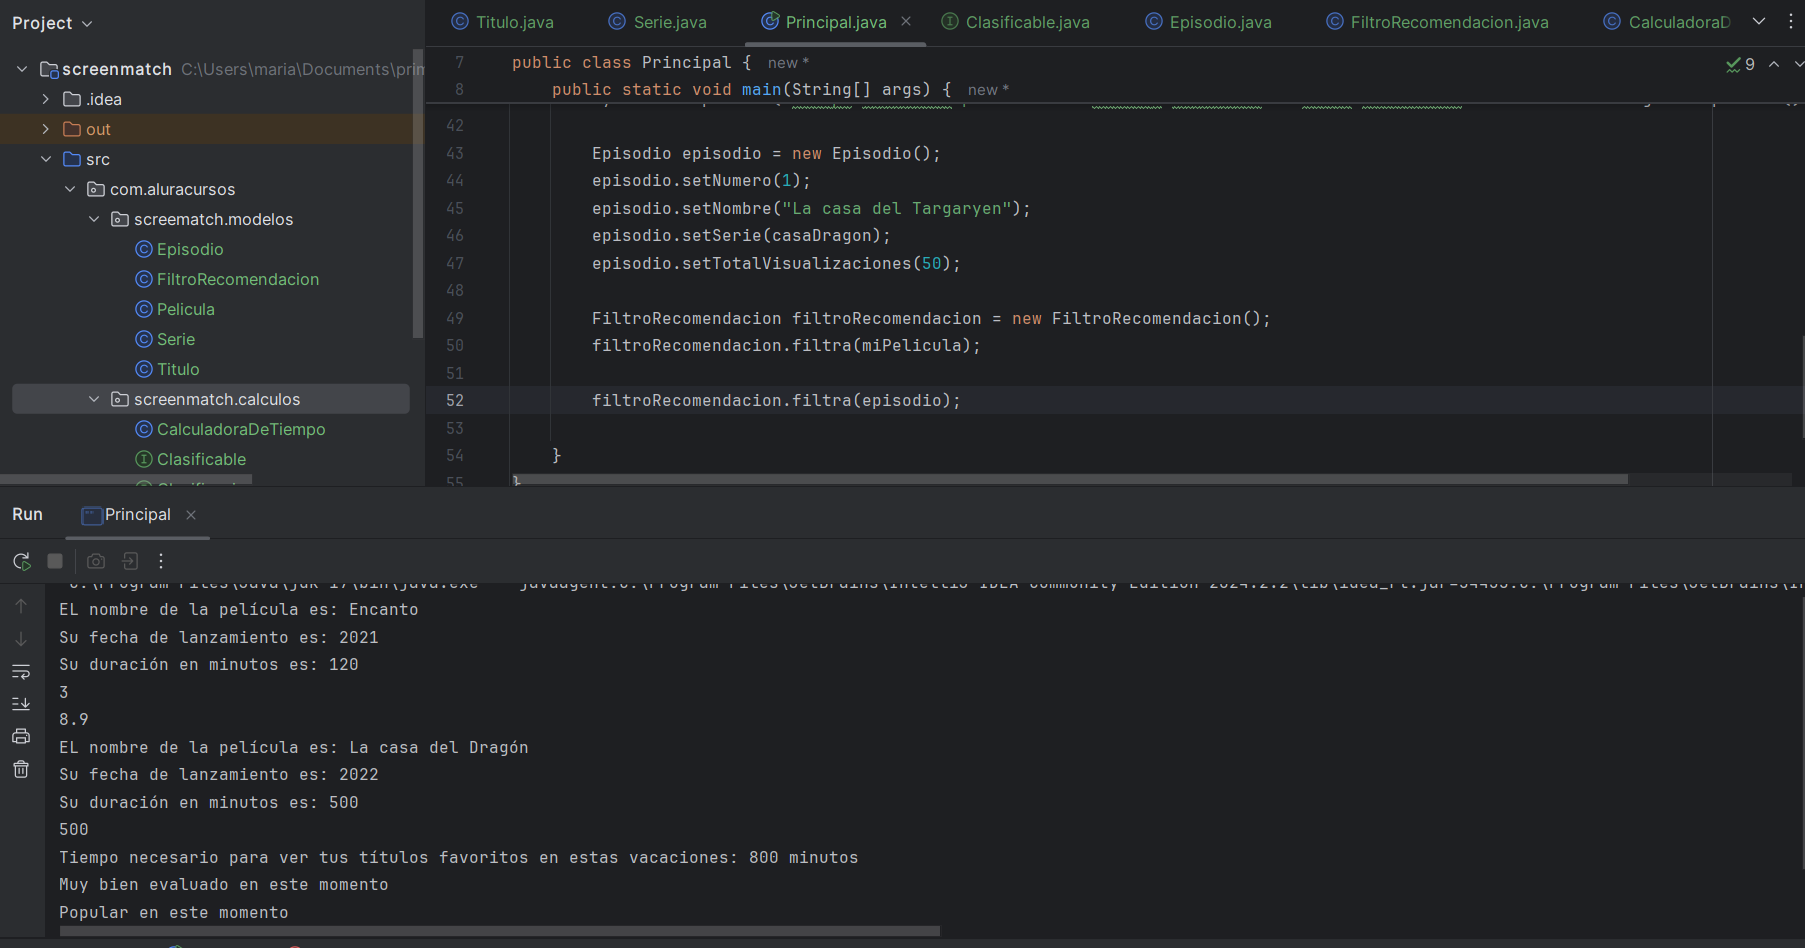This screenshot has height=948, width=1805.
Task: Open Episodio class in project tree
Action: [x=189, y=249]
